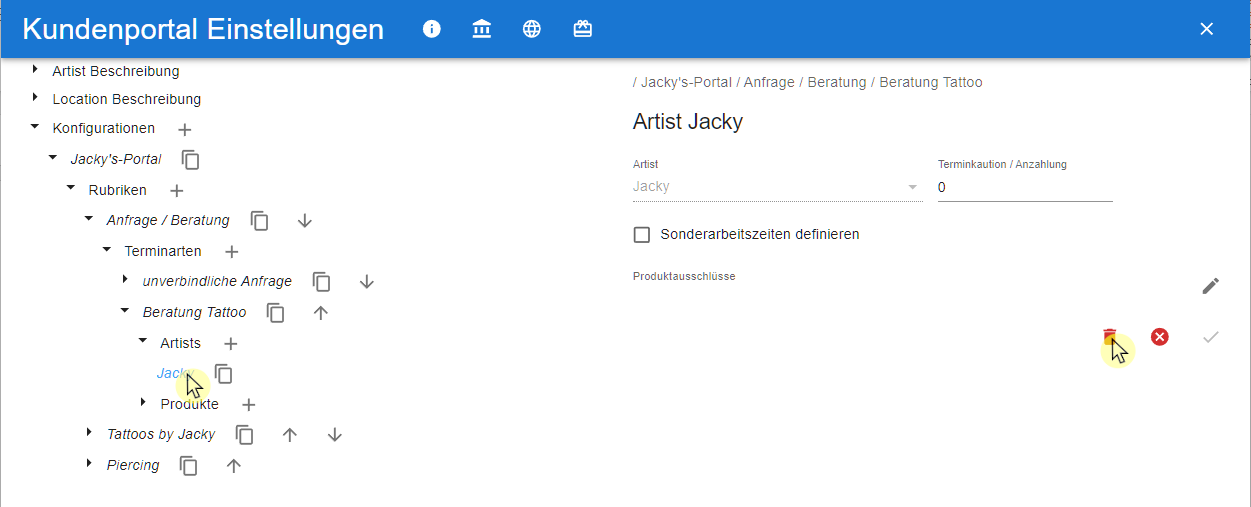Image resolution: width=1251 pixels, height=507 pixels.
Task: Enable Sonderarbeitszeiten definieren checkbox
Action: coord(642,235)
